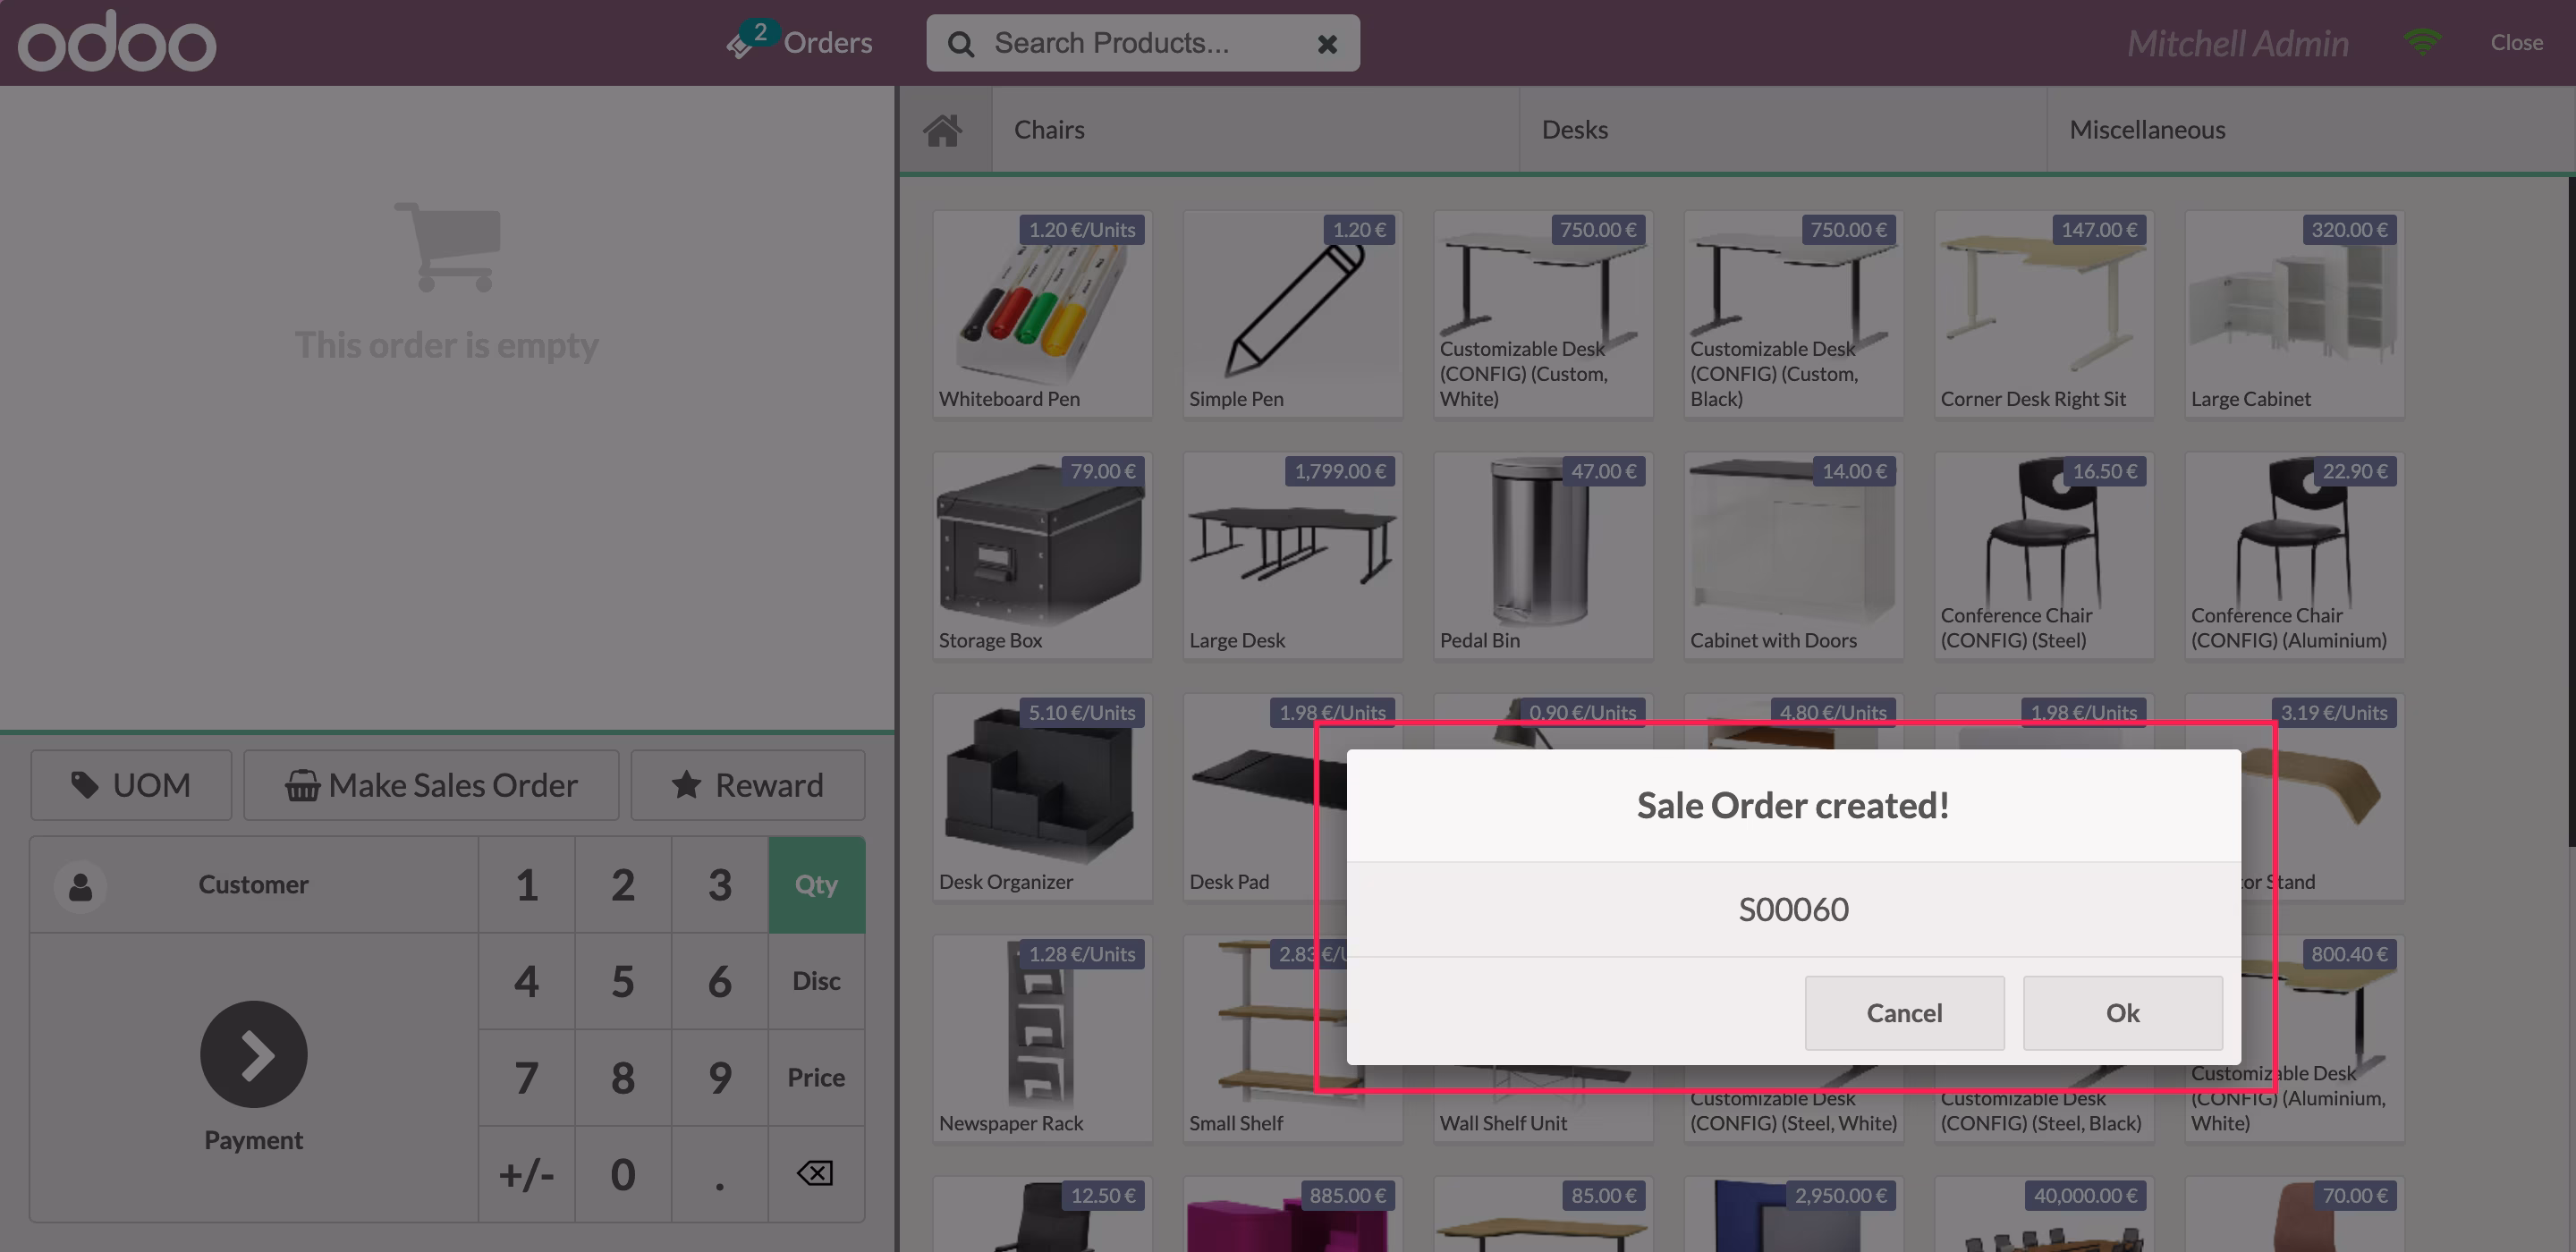Tap numpad digit 6
This screenshot has width=2576, height=1252.
(x=720, y=981)
